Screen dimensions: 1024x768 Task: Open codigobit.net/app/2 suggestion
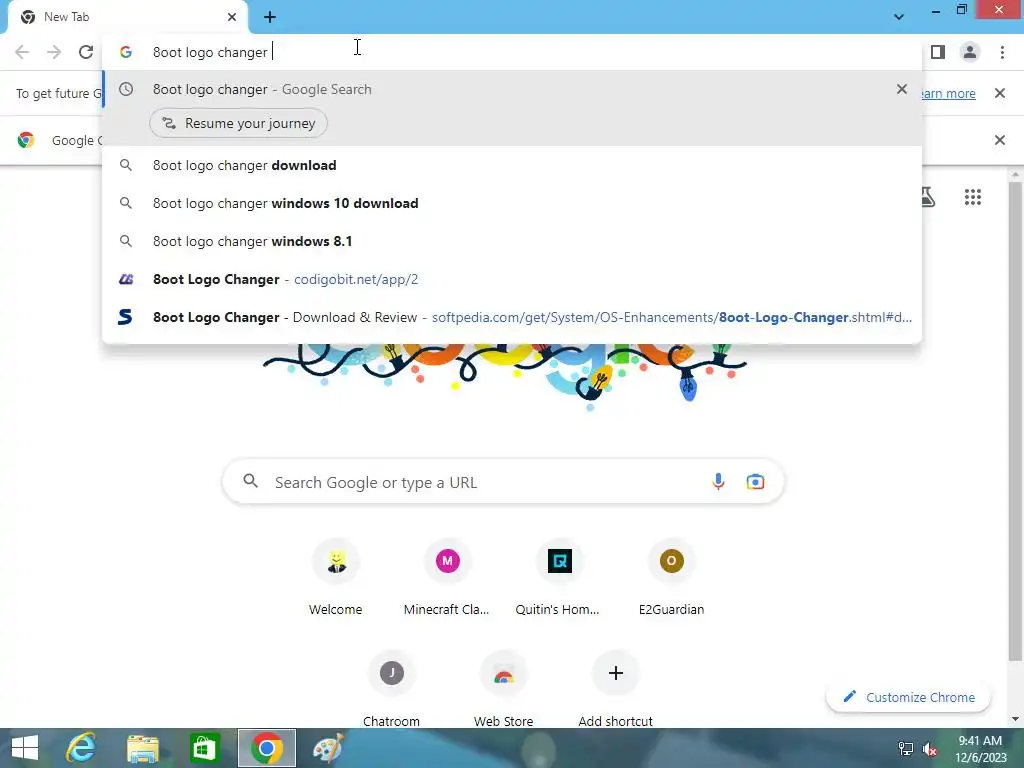[x=512, y=279]
